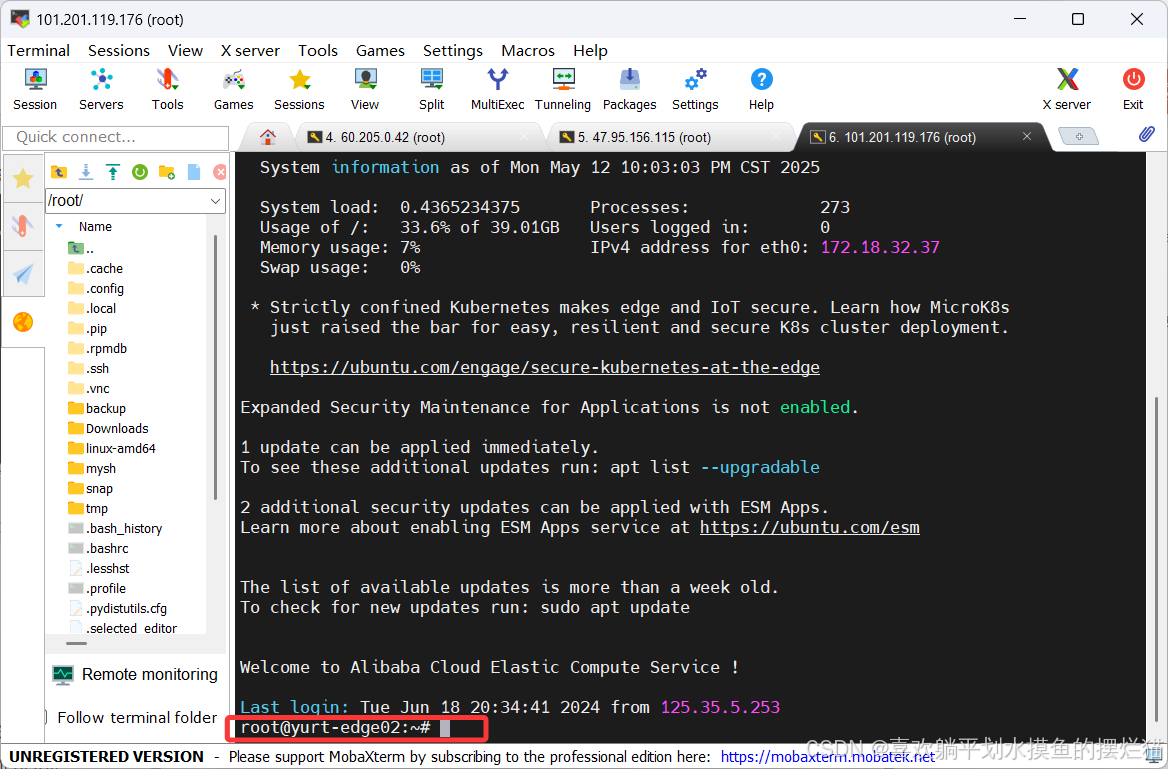The width and height of the screenshot is (1168, 769).
Task: Click the Games toolbar icon
Action: pos(233,89)
